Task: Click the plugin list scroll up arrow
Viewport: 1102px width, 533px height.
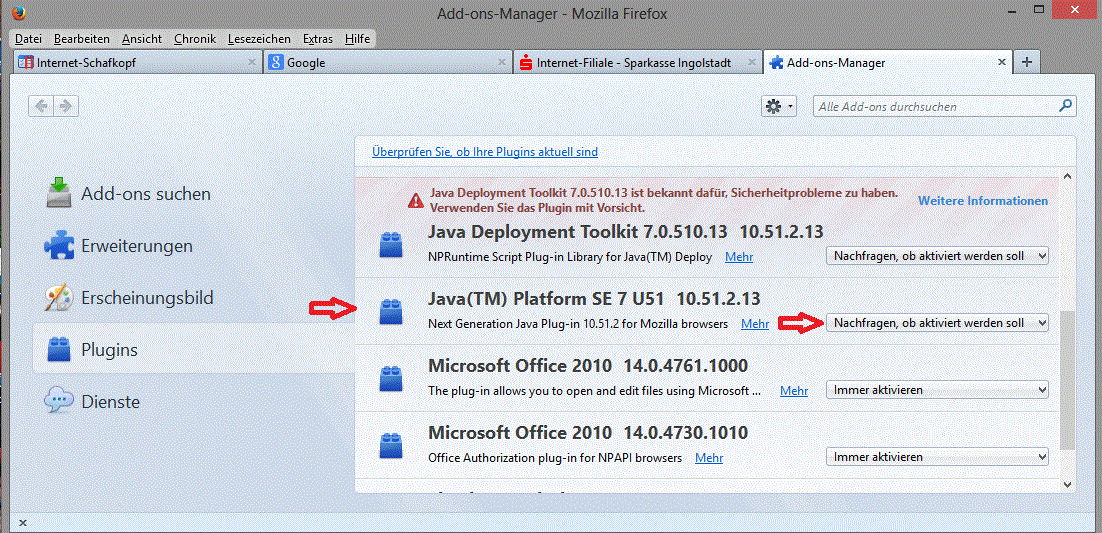Action: click(x=1068, y=176)
